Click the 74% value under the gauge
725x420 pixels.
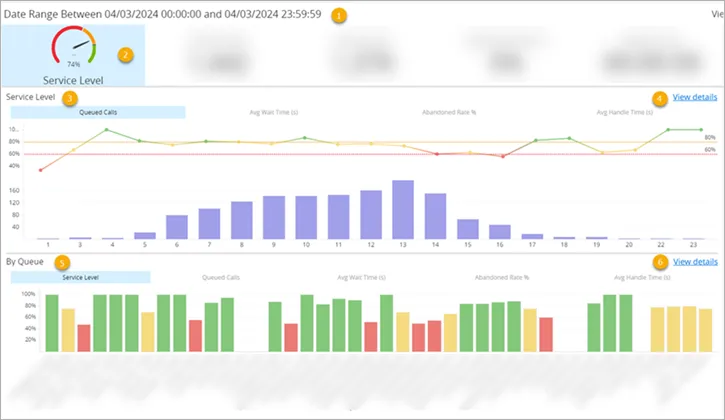click(x=74, y=64)
